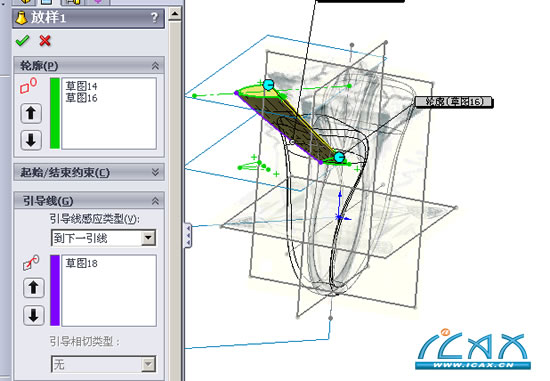
Task: Click the profile selection icon
Action: (28, 86)
